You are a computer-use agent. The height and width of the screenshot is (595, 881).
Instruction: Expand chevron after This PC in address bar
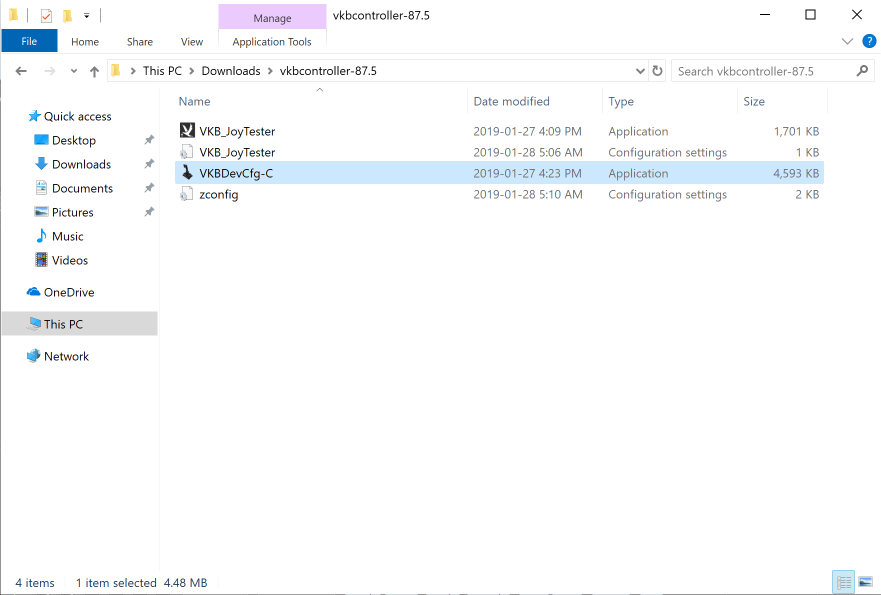pyautogui.click(x=192, y=71)
